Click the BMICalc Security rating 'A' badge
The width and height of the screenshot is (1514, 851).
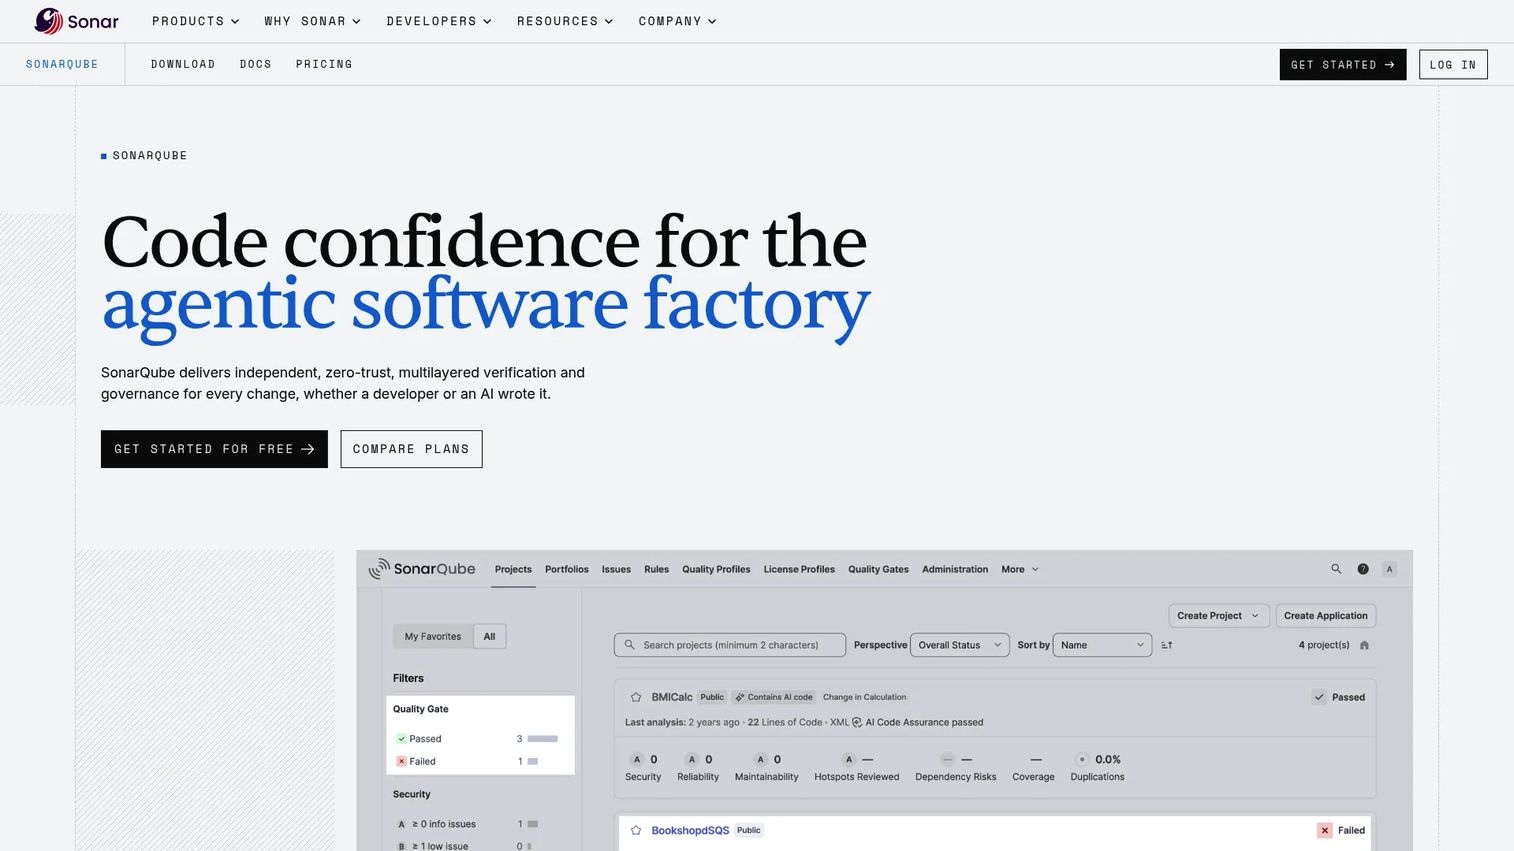(x=637, y=759)
